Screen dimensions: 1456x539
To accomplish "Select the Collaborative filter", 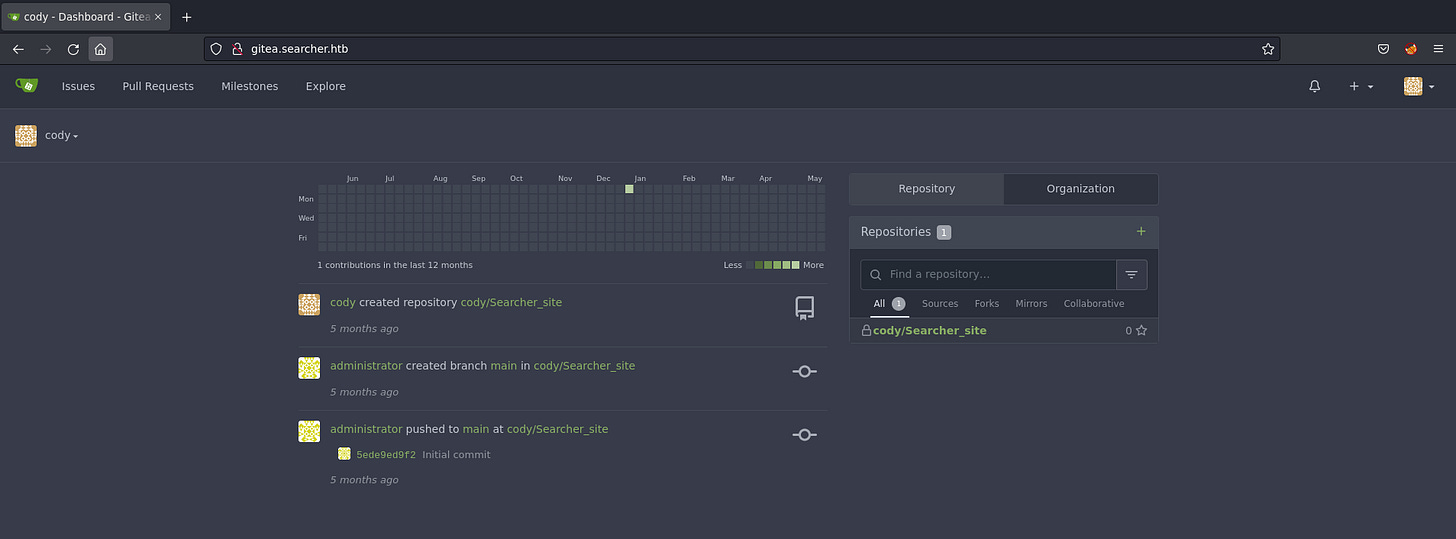I will (x=1094, y=304).
